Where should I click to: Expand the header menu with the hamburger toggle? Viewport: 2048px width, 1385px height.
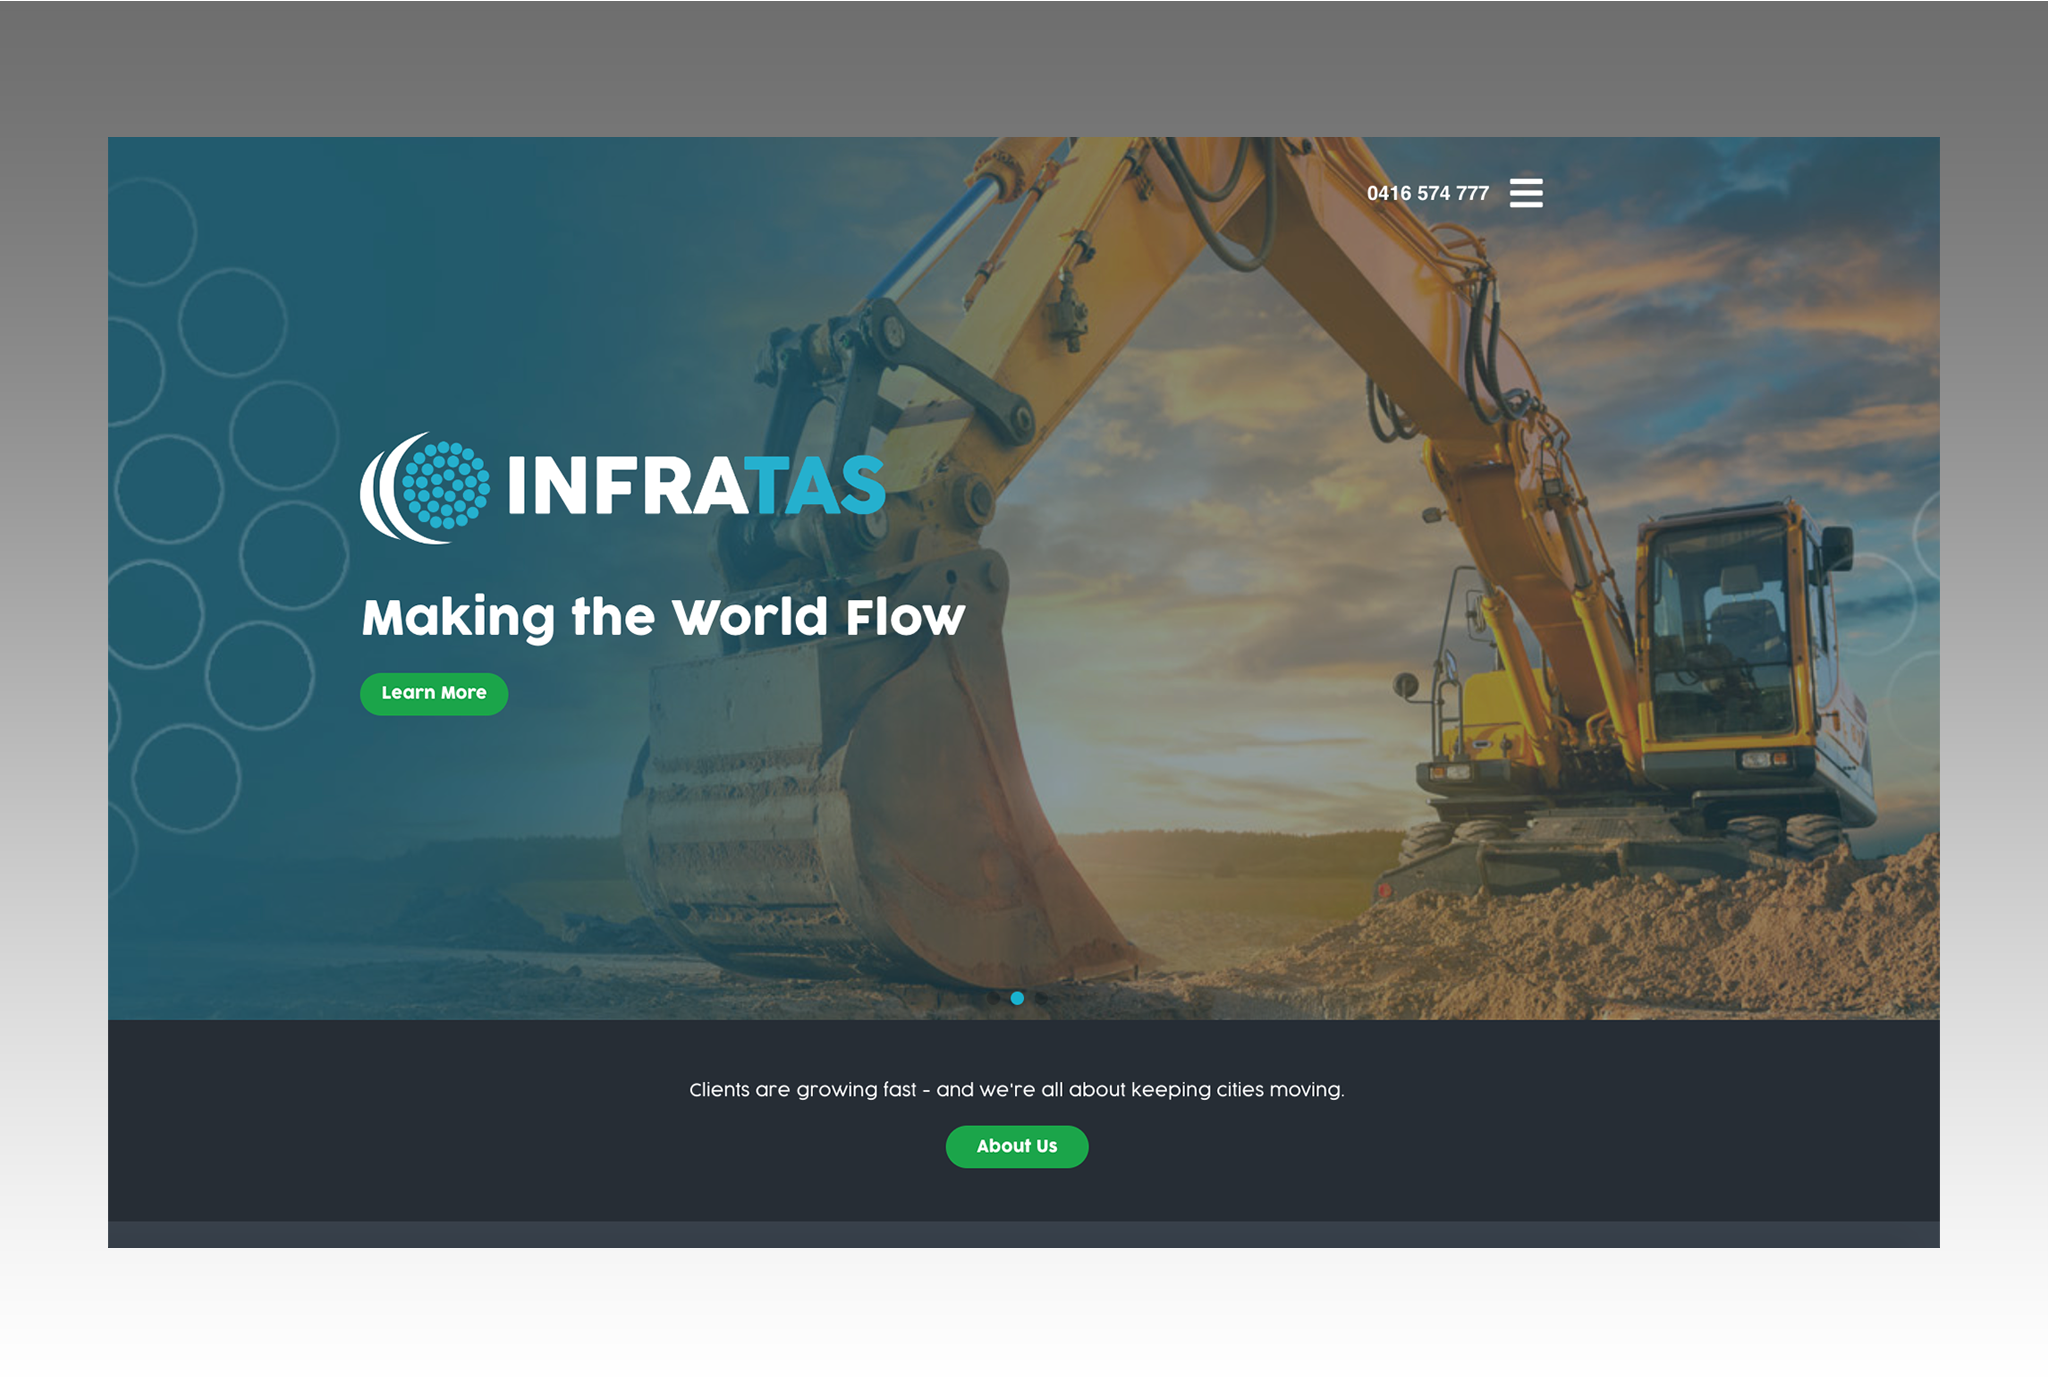pyautogui.click(x=1527, y=193)
